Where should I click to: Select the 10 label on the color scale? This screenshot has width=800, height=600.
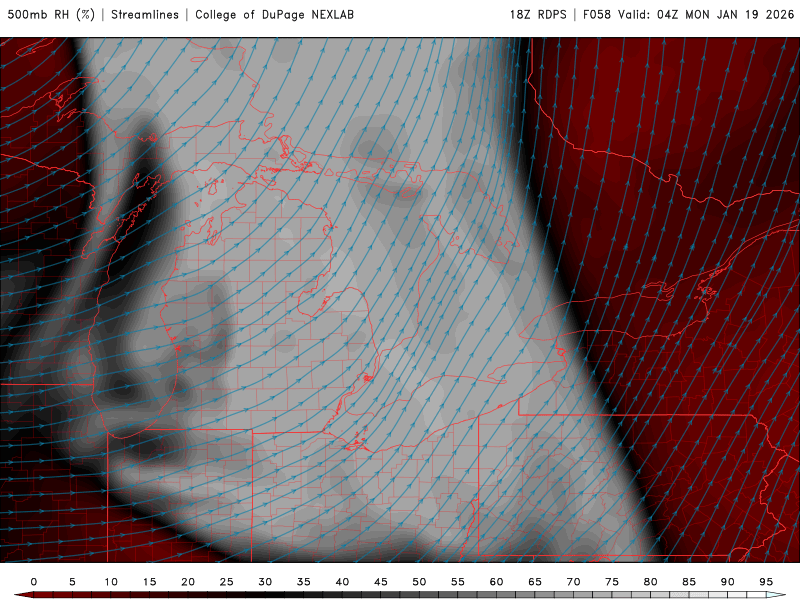[x=111, y=582]
